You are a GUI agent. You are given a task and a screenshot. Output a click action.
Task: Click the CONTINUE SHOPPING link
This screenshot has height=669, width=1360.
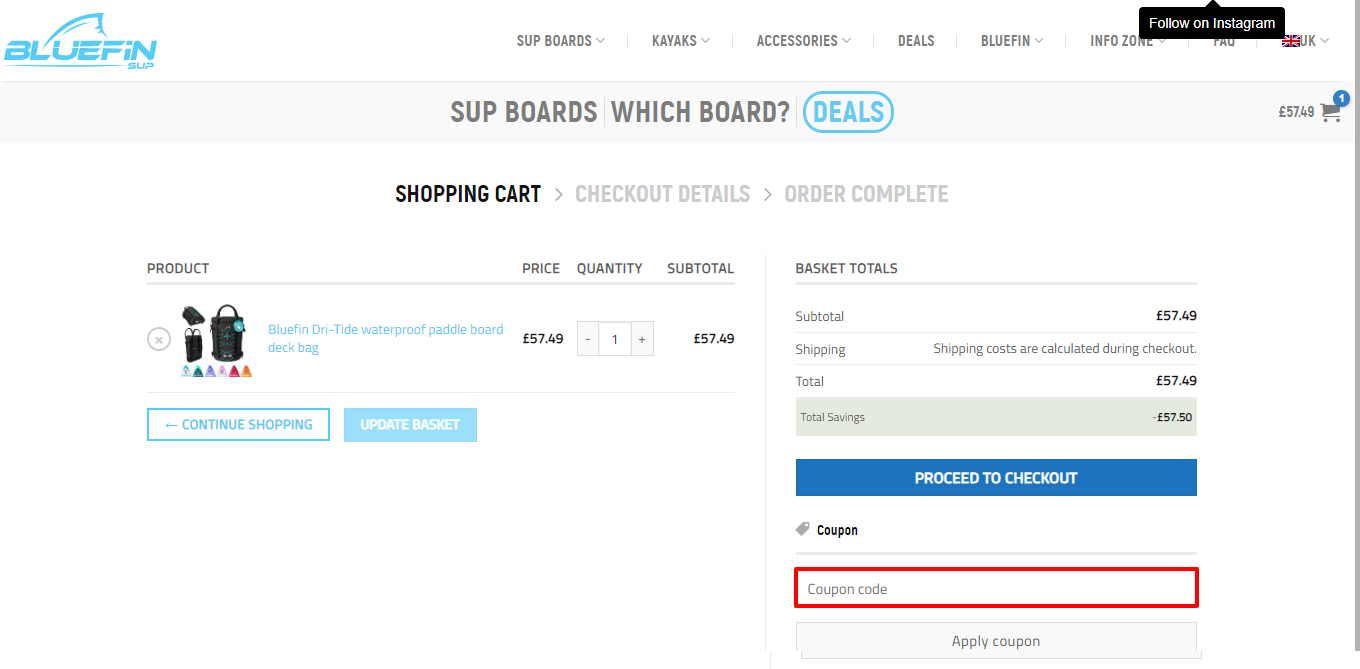pos(238,424)
